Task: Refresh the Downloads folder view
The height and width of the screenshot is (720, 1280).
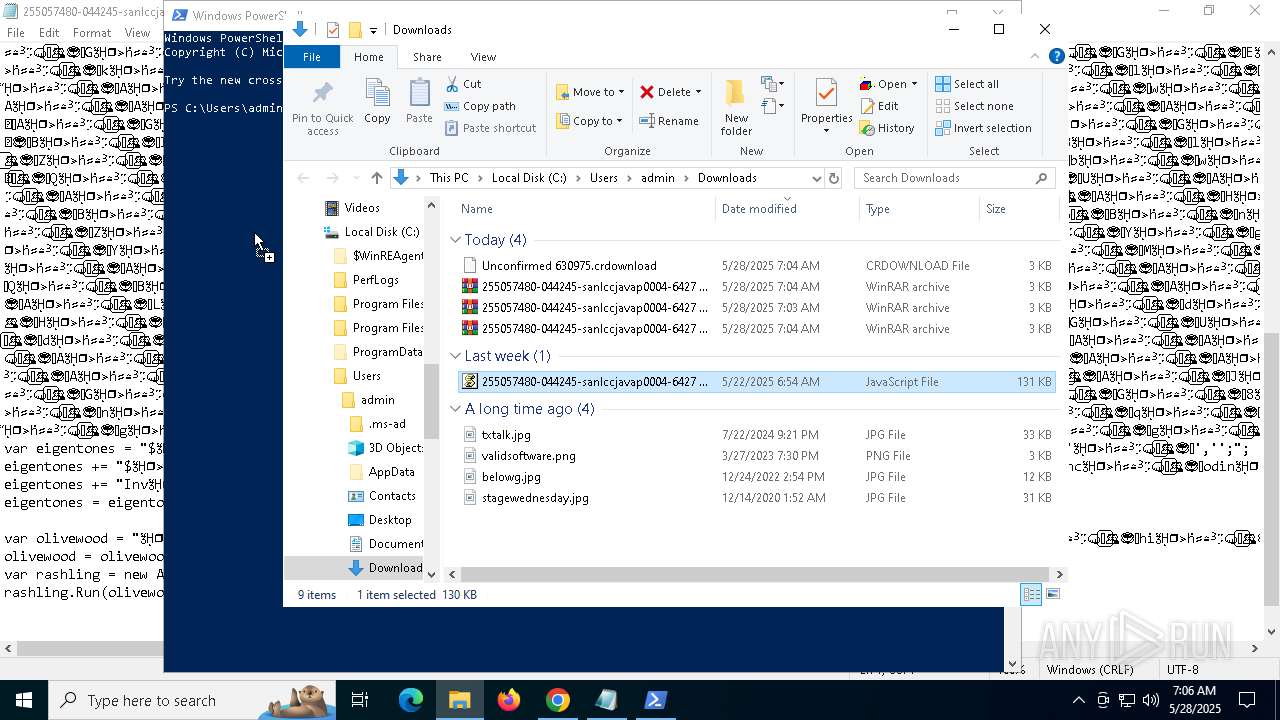Action: click(x=834, y=178)
